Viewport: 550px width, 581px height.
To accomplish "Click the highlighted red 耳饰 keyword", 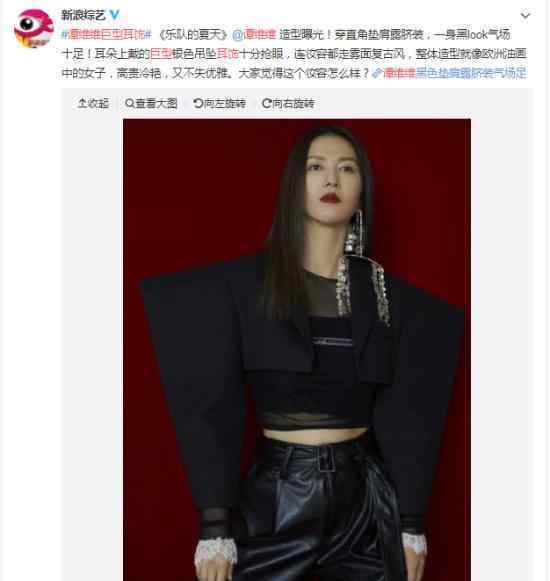I will 227,54.
